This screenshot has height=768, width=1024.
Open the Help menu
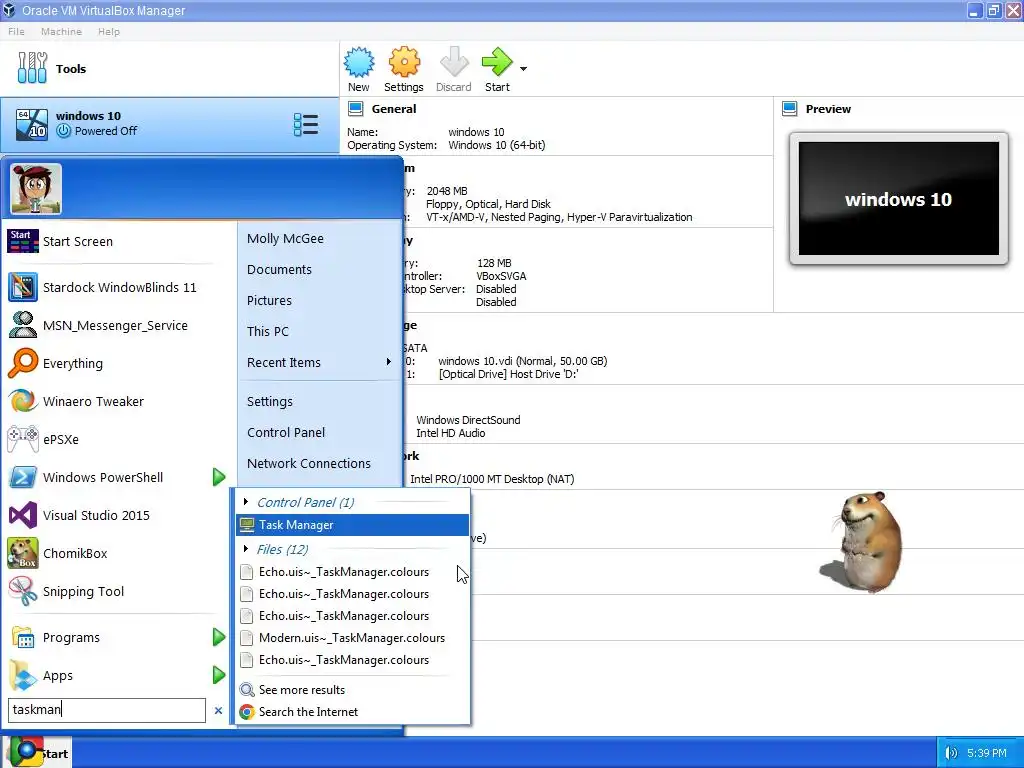109,31
